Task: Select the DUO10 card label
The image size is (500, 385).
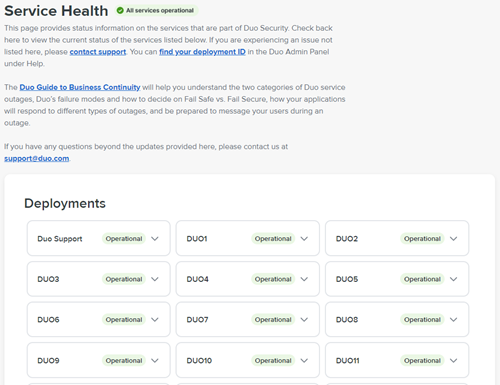Action: (199, 360)
